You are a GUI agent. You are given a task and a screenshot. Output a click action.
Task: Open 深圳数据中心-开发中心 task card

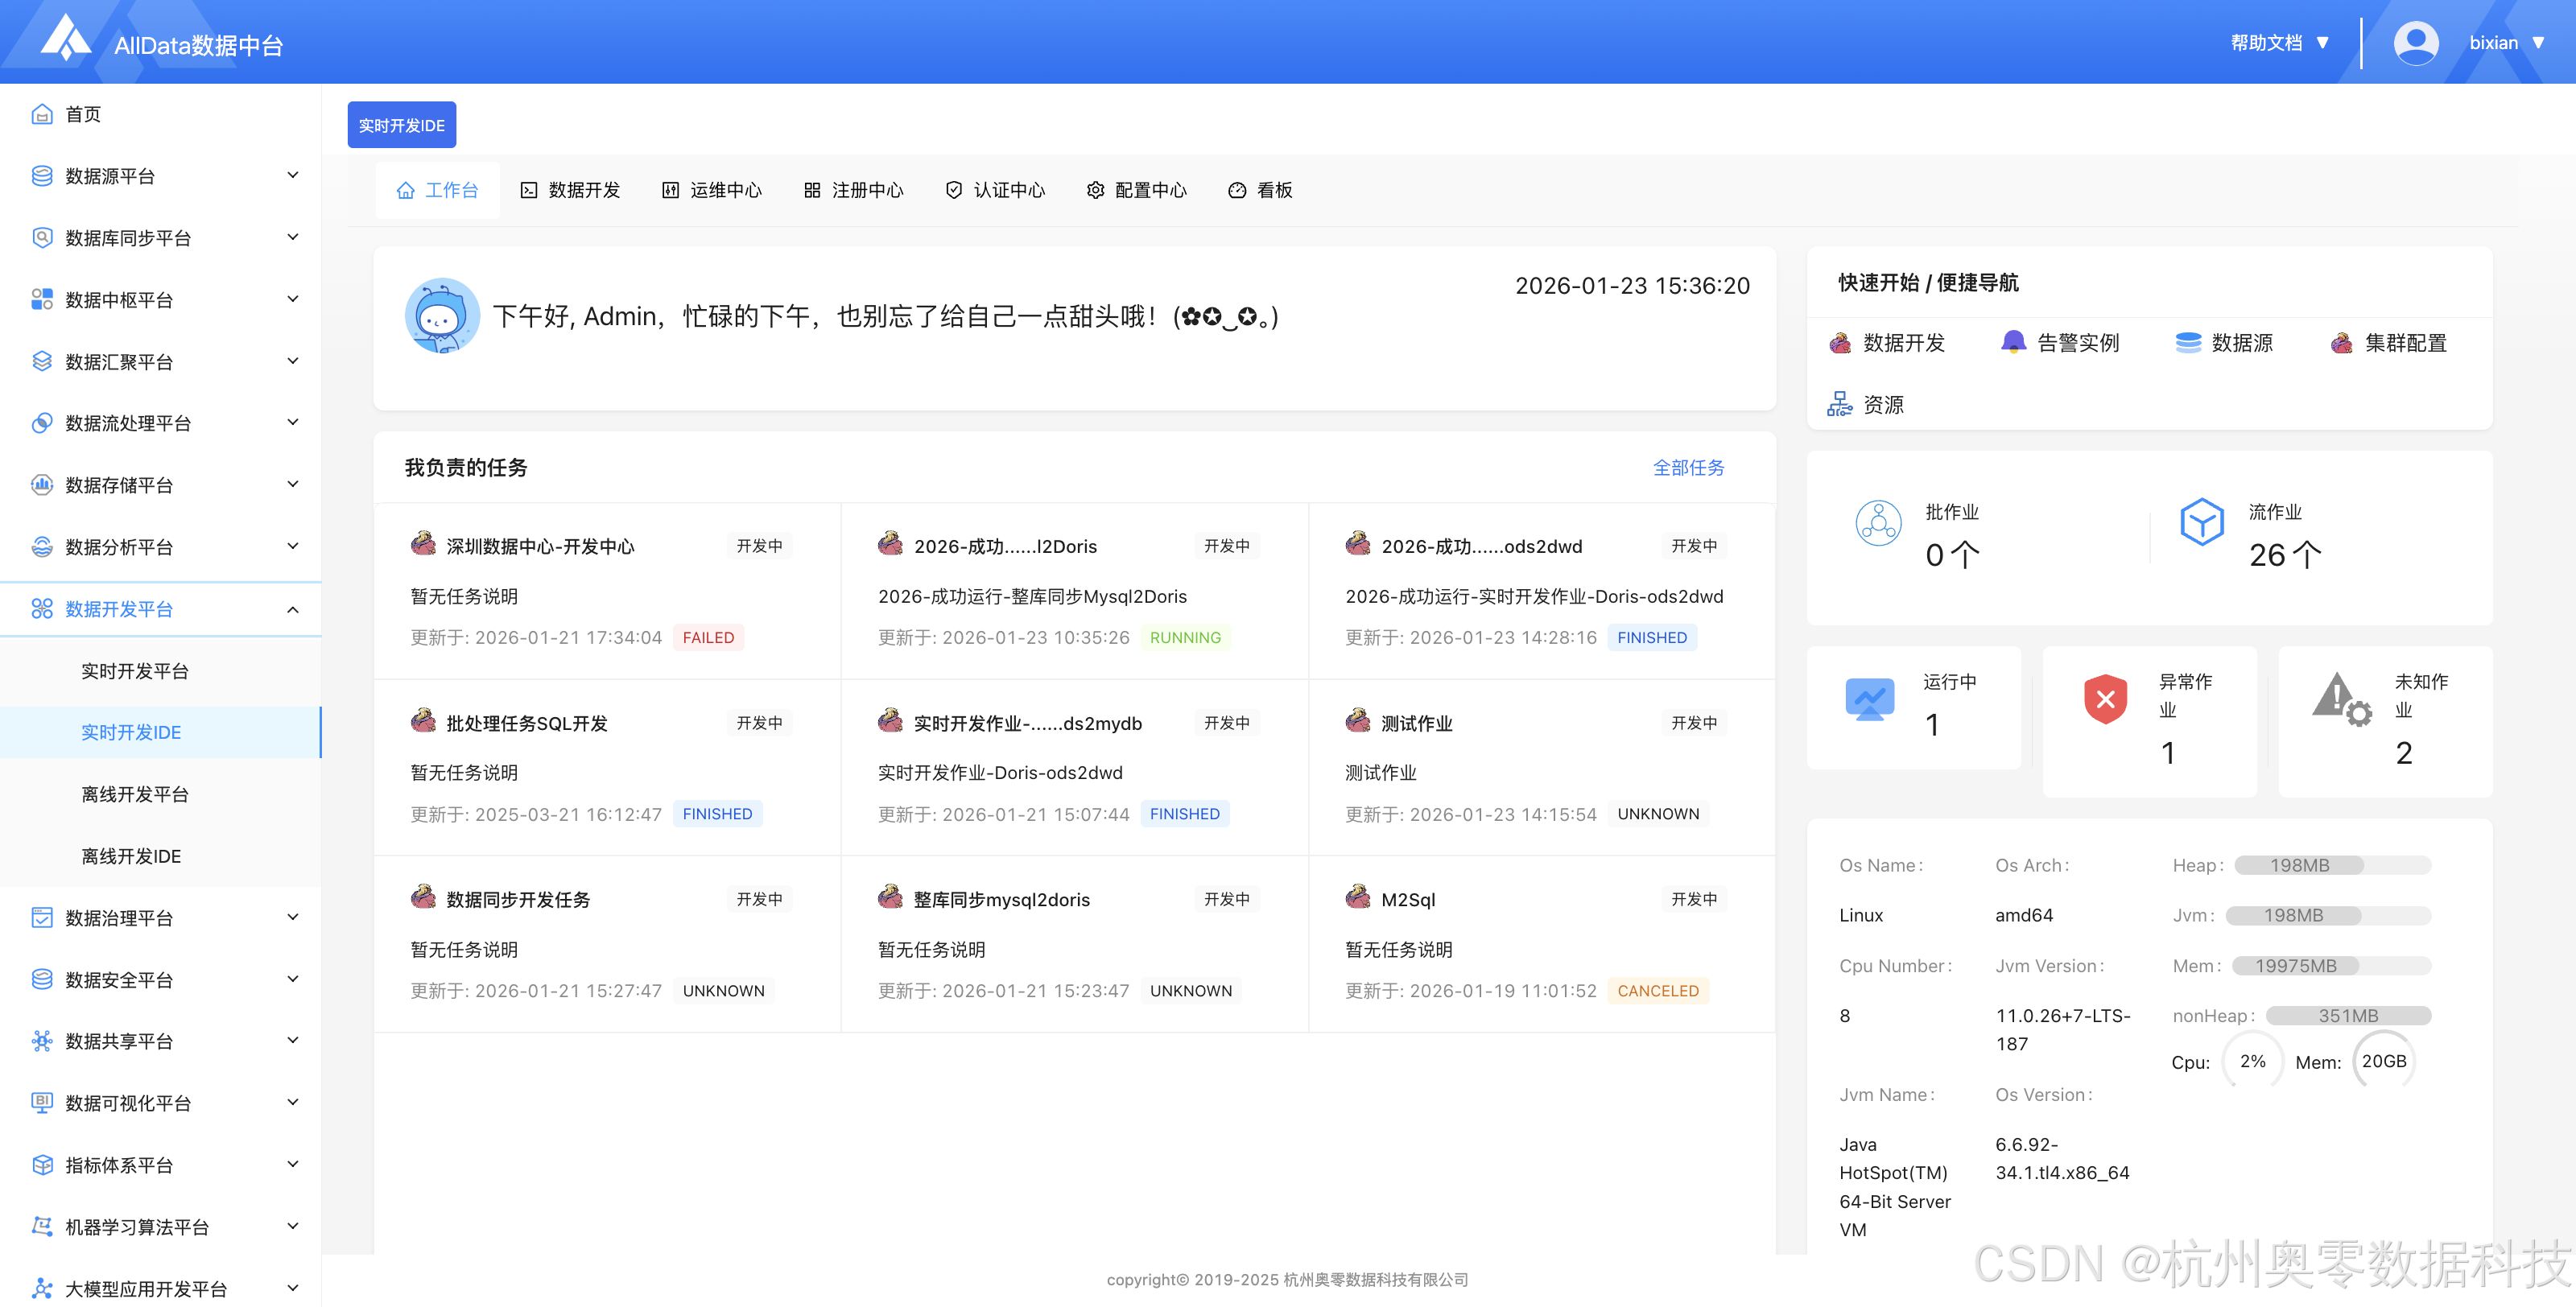tap(540, 546)
